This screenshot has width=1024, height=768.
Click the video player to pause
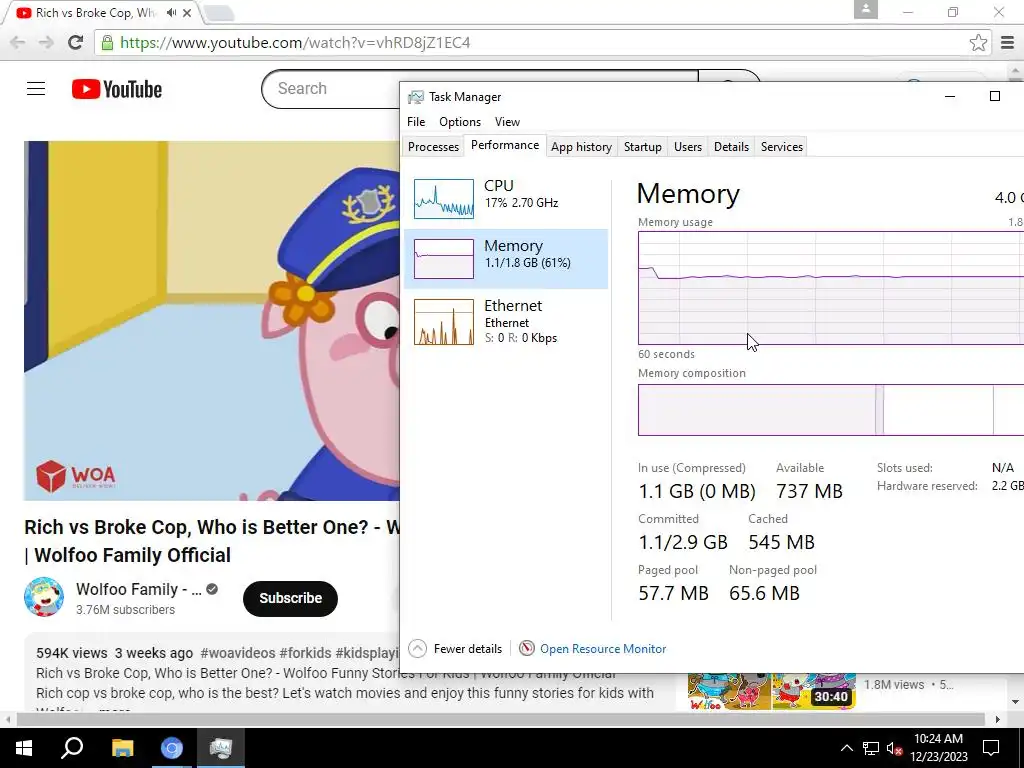click(212, 321)
